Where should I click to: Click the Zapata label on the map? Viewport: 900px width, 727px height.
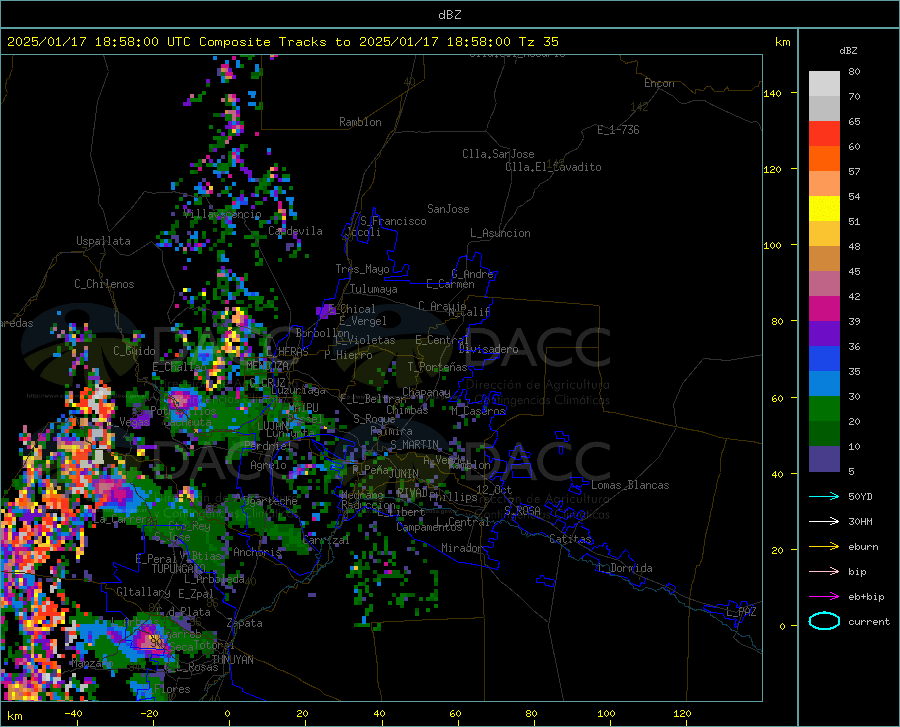[x=245, y=623]
